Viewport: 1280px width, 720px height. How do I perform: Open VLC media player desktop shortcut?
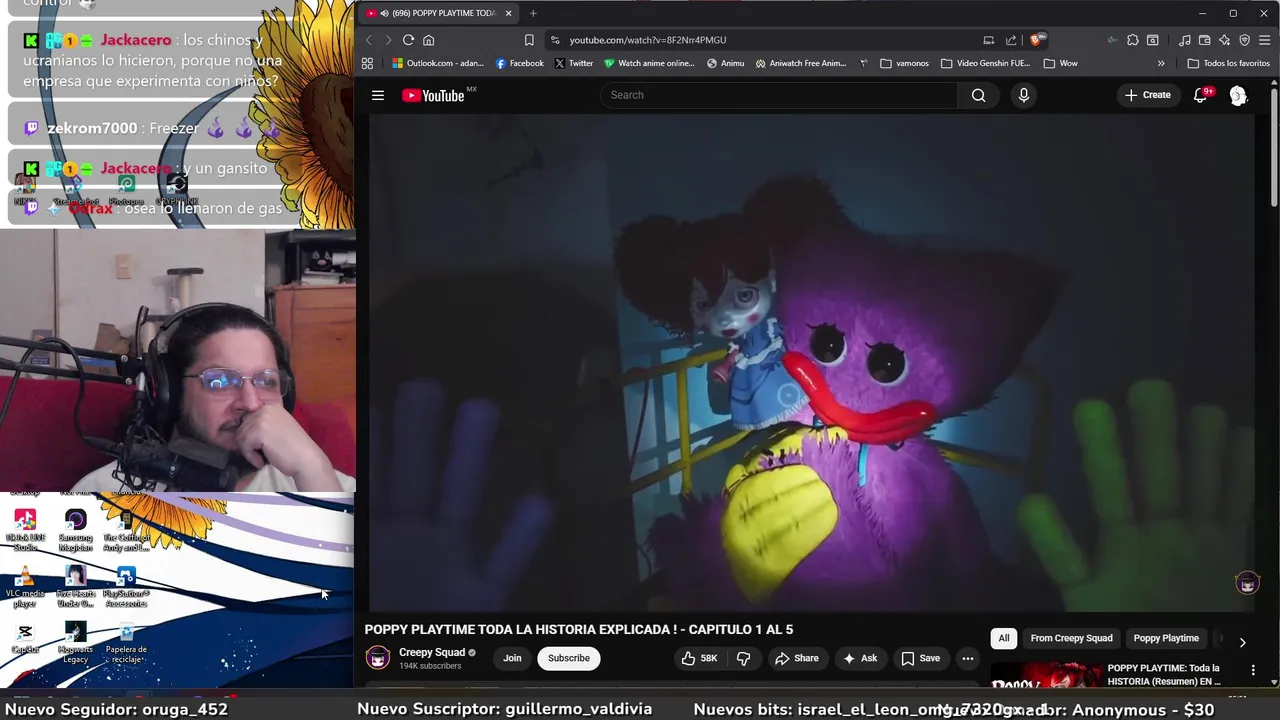point(25,586)
